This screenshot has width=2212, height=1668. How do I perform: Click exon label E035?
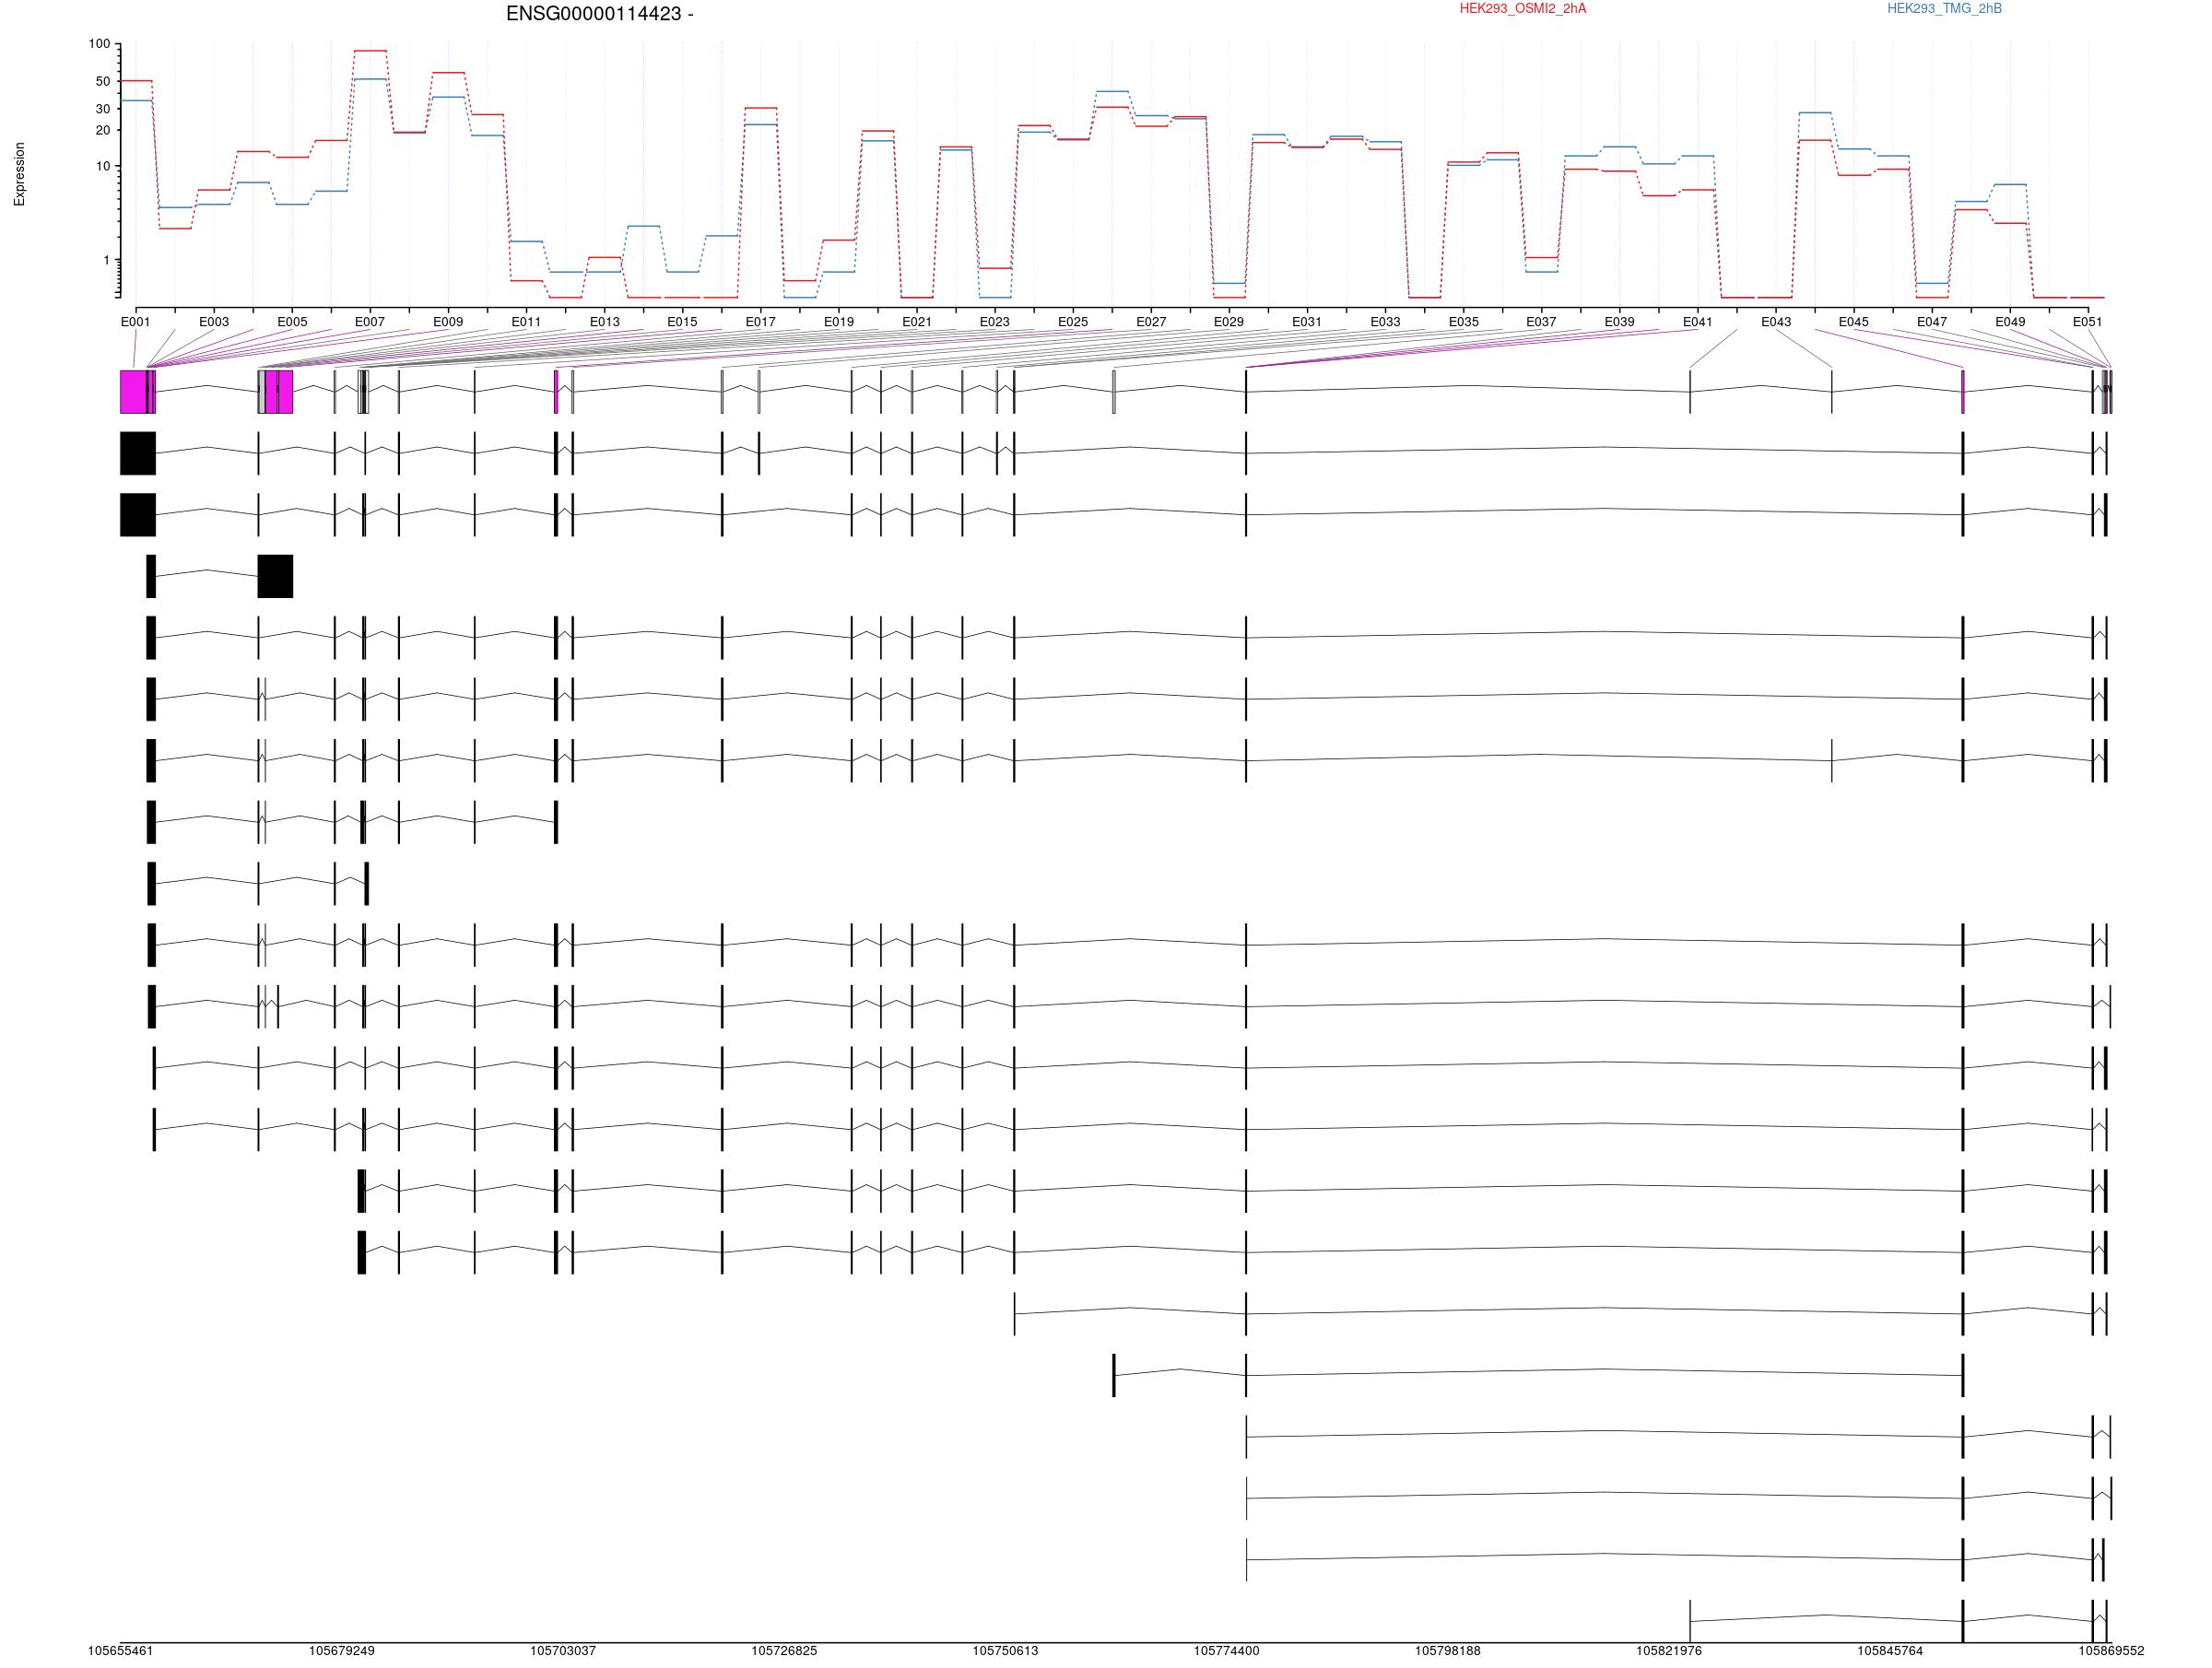pos(1464,322)
